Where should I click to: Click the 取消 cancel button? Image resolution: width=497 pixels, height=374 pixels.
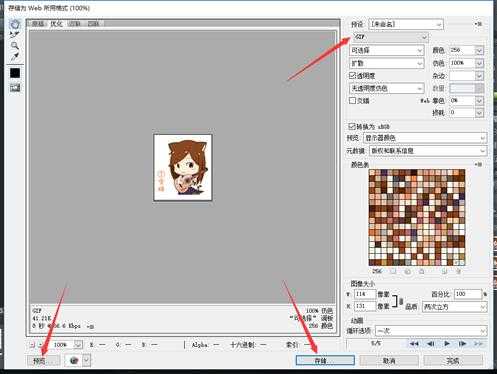click(x=389, y=361)
